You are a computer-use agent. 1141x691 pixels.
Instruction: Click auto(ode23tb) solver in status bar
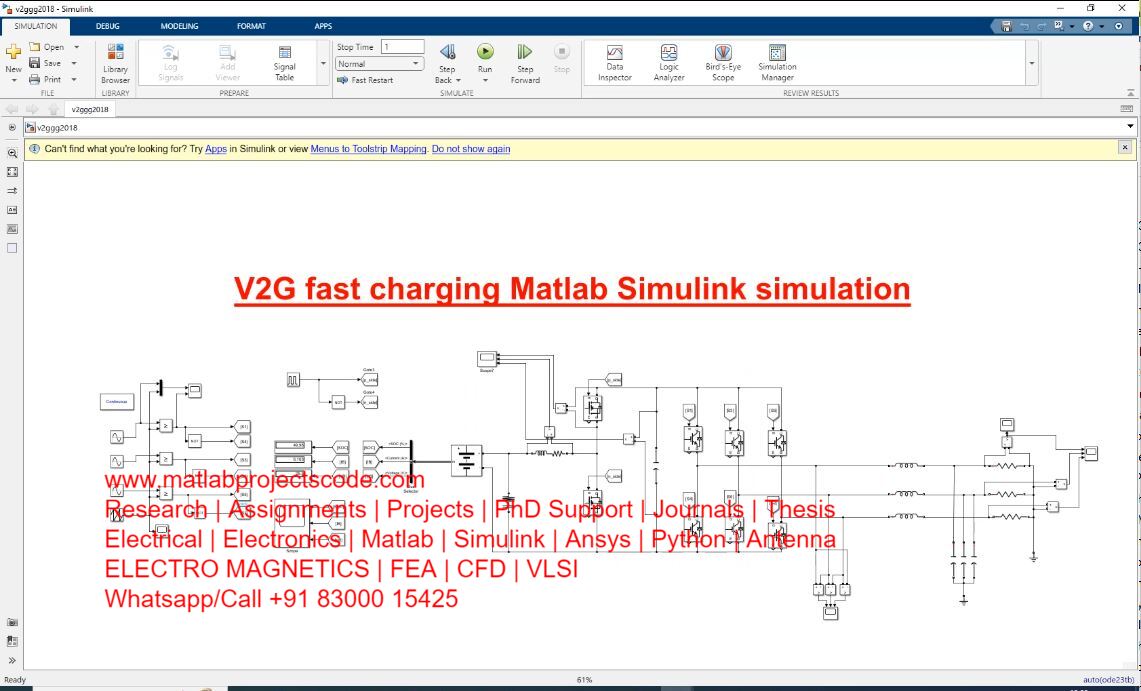pos(1108,680)
